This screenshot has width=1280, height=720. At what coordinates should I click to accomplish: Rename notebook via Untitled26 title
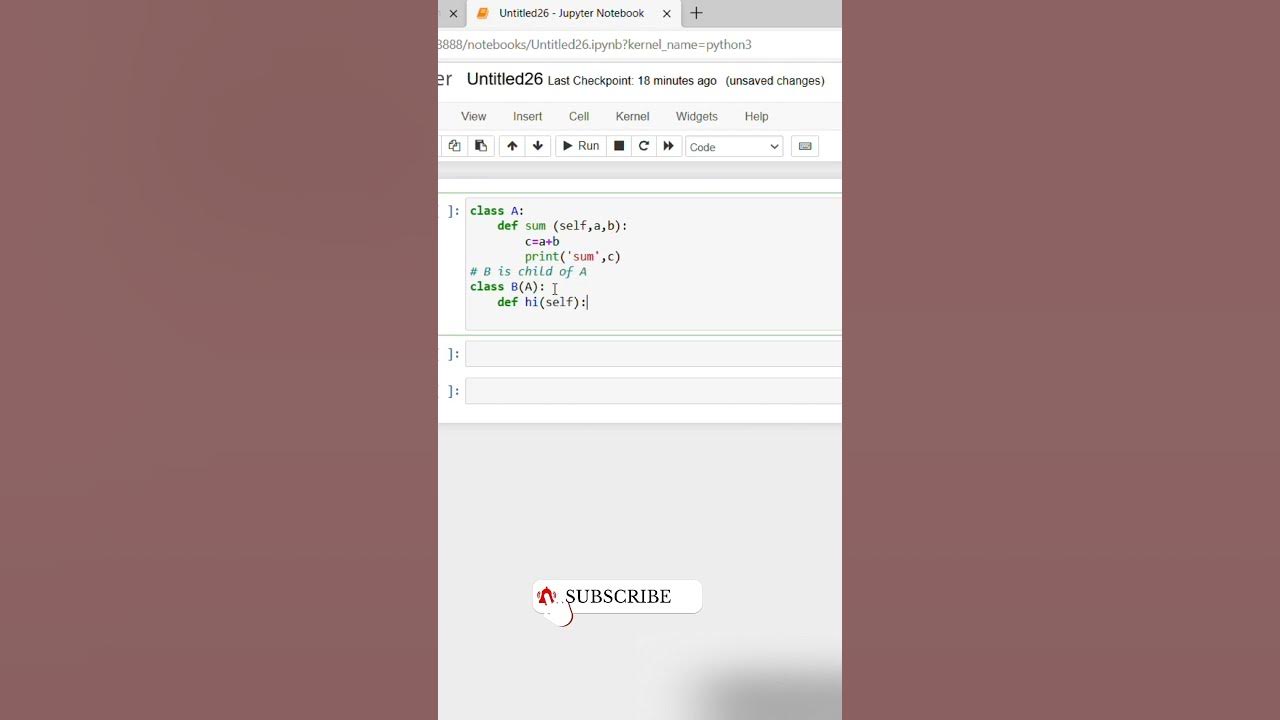pos(504,79)
